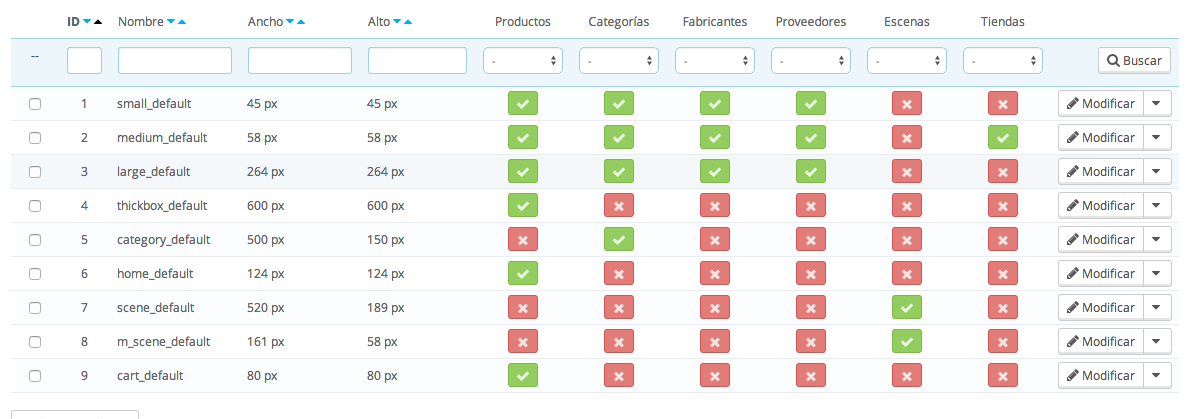Check the m_scene_default row checkbox

(x=35, y=341)
